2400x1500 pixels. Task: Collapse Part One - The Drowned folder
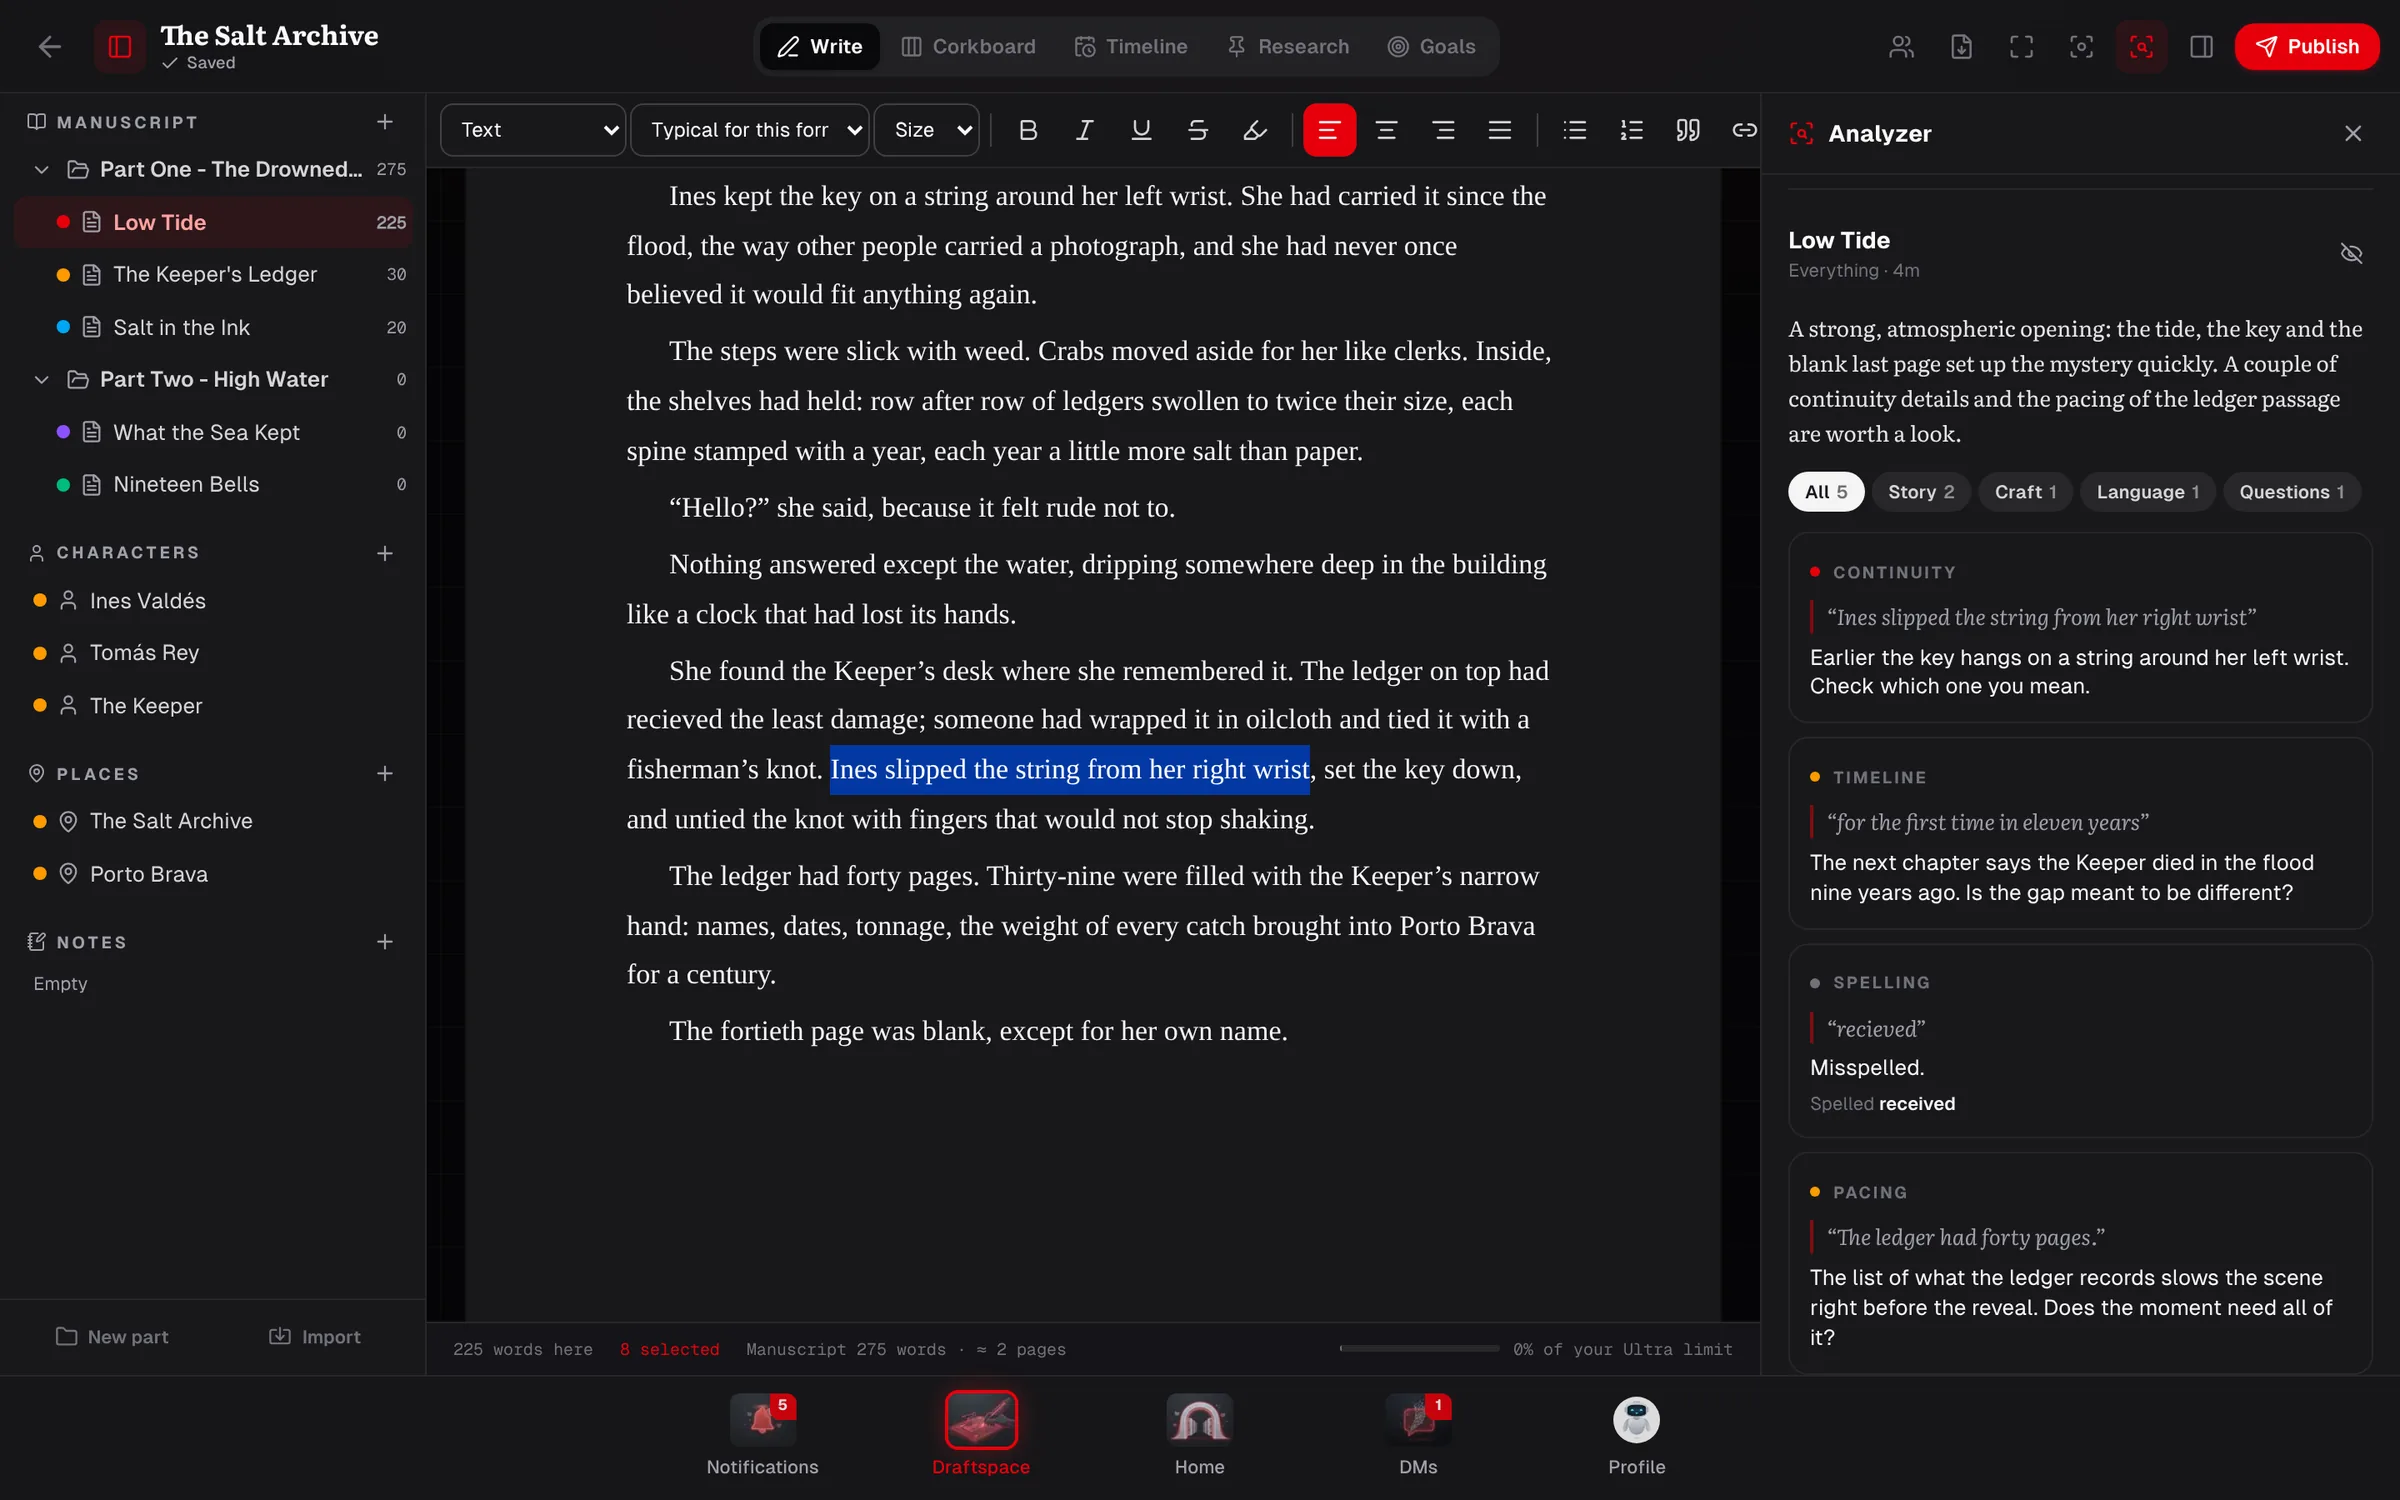tap(42, 170)
